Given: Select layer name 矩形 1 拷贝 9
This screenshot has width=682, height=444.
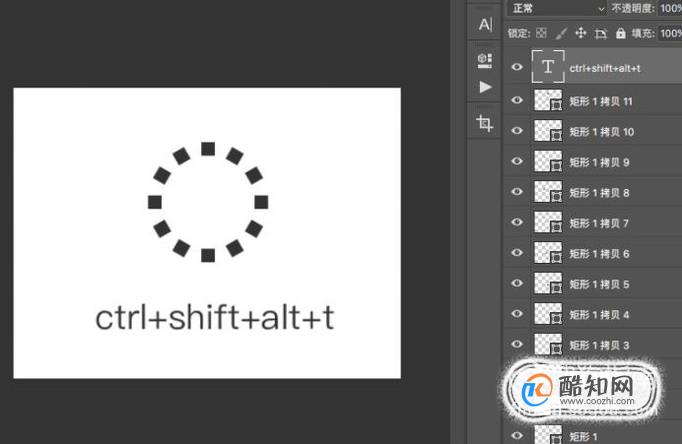Looking at the screenshot, I should tap(599, 162).
